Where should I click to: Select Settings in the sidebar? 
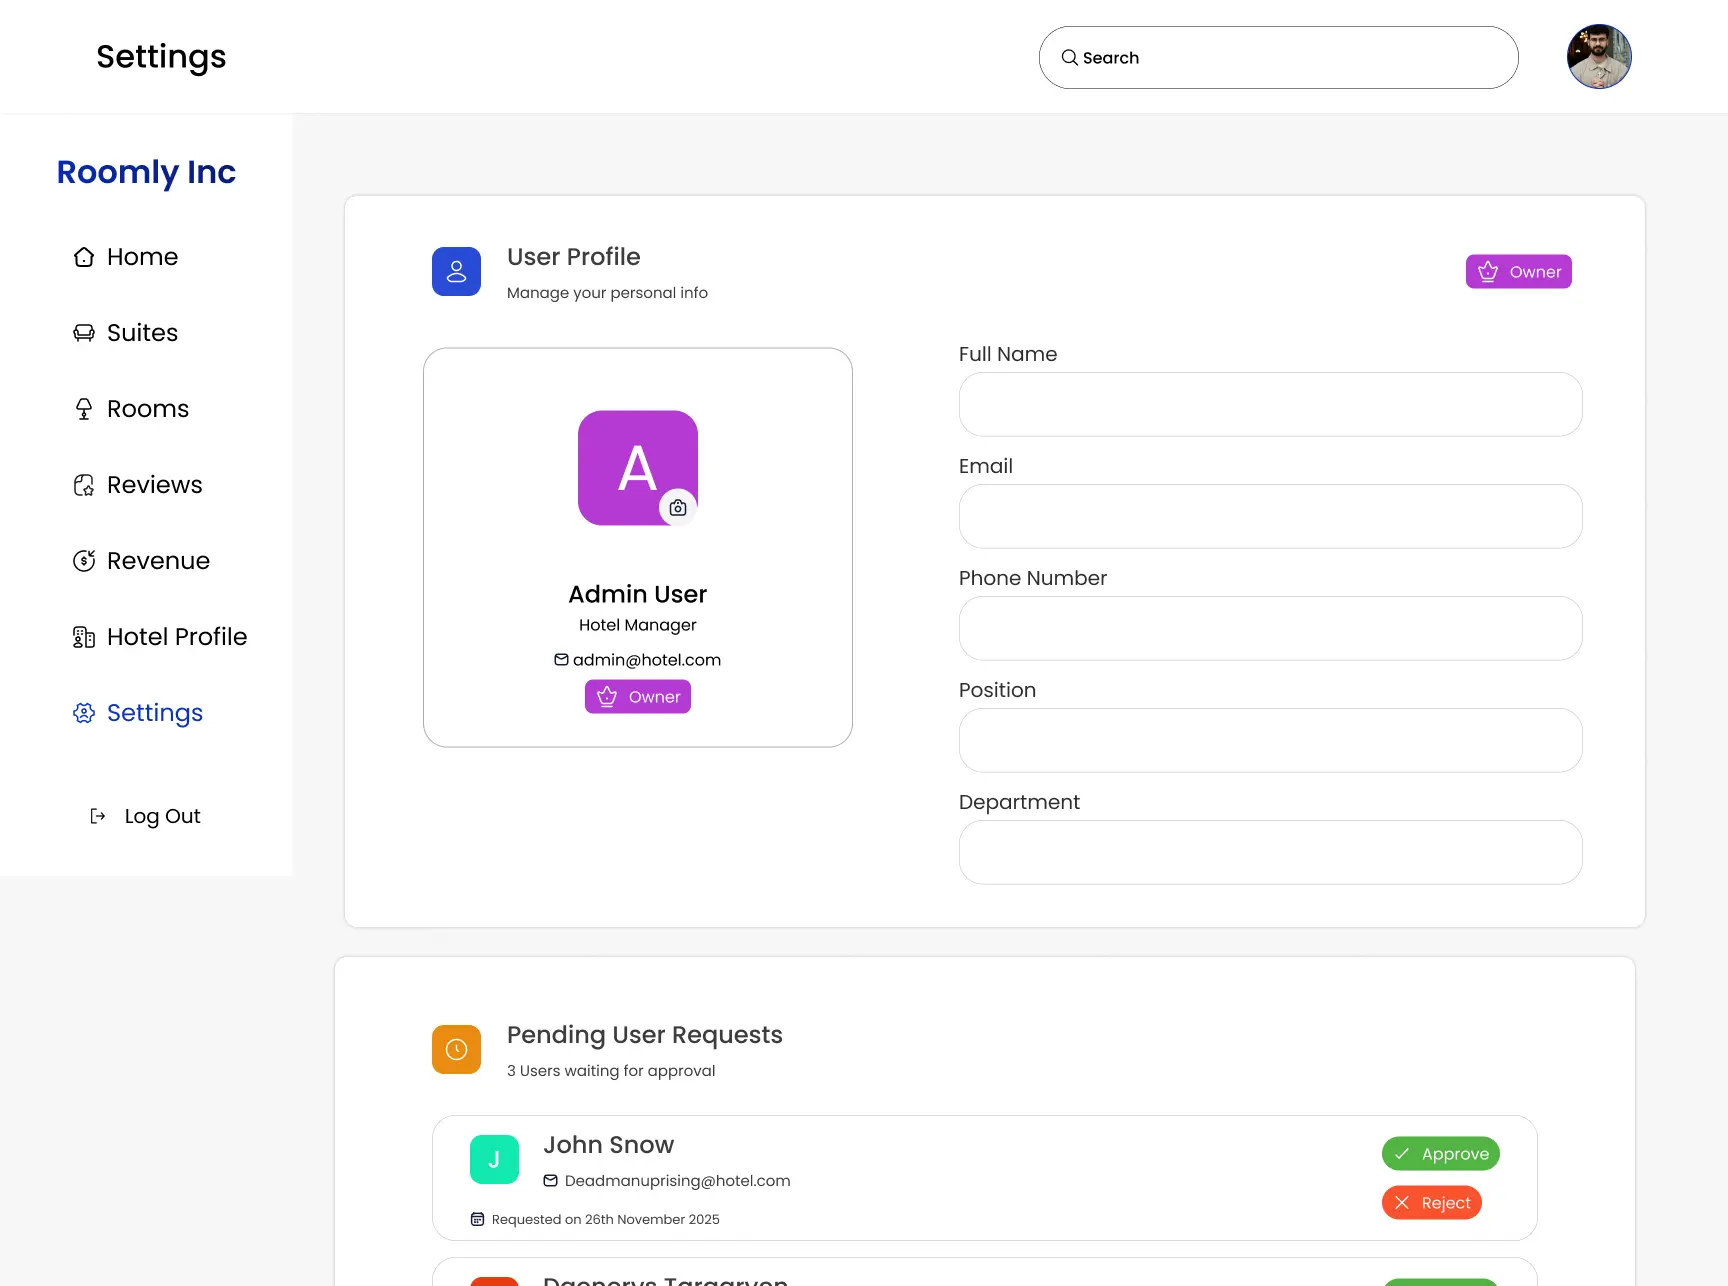click(138, 713)
